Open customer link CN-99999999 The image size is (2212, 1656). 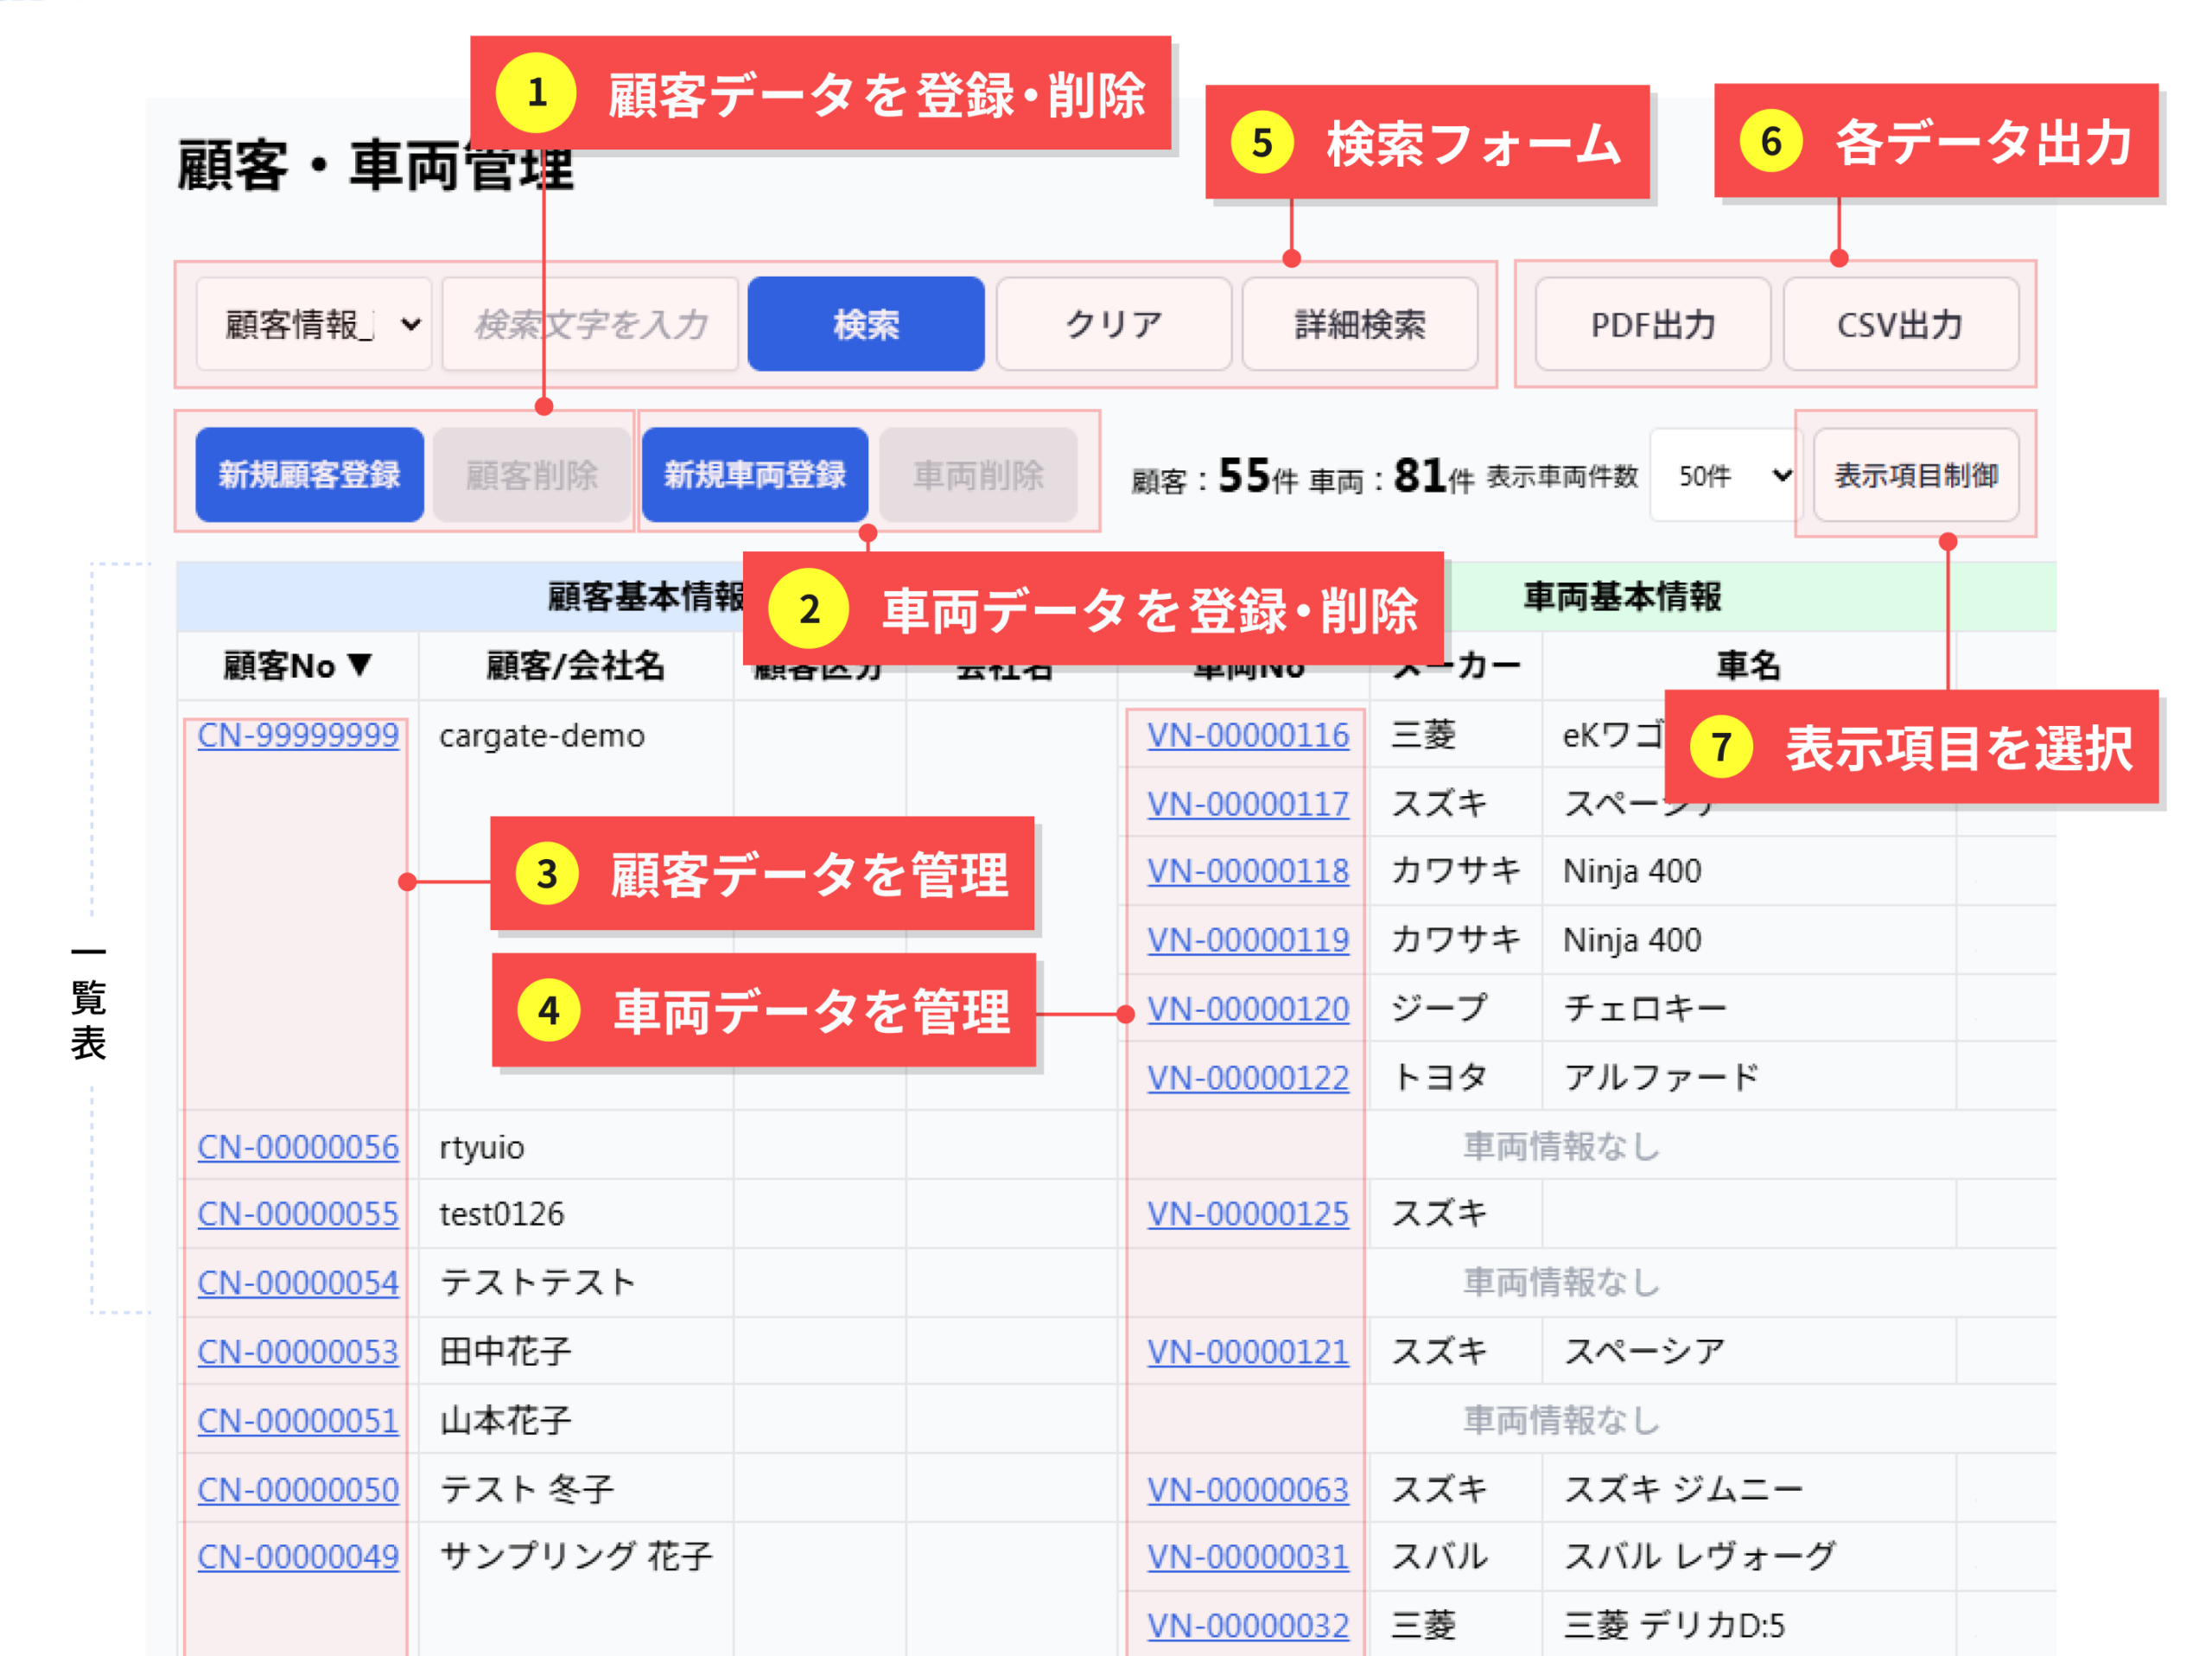pos(298,735)
